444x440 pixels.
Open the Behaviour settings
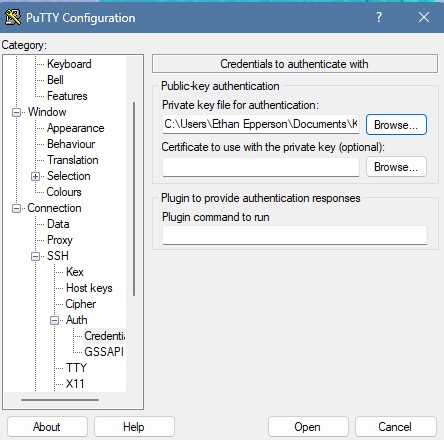pos(71,144)
